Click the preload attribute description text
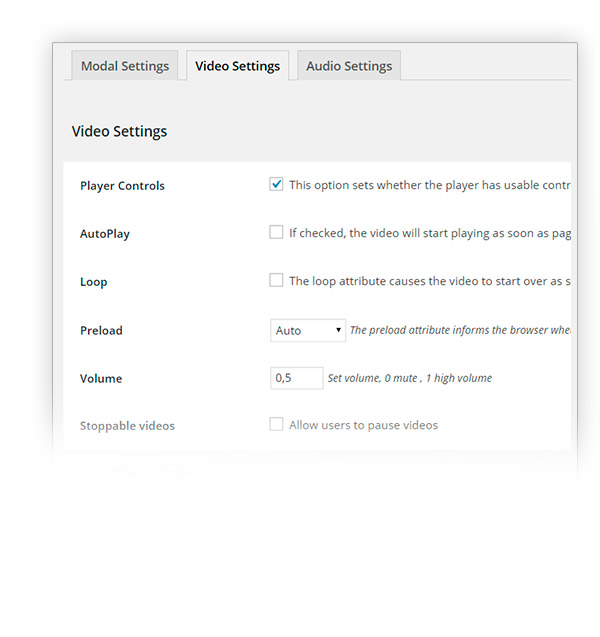This screenshot has width=600, height=637. (460, 330)
